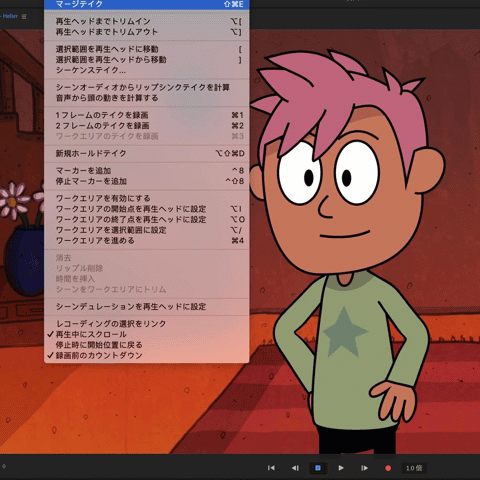This screenshot has width=480, height=480.
Task: Go to start of scene button
Action: click(271, 468)
